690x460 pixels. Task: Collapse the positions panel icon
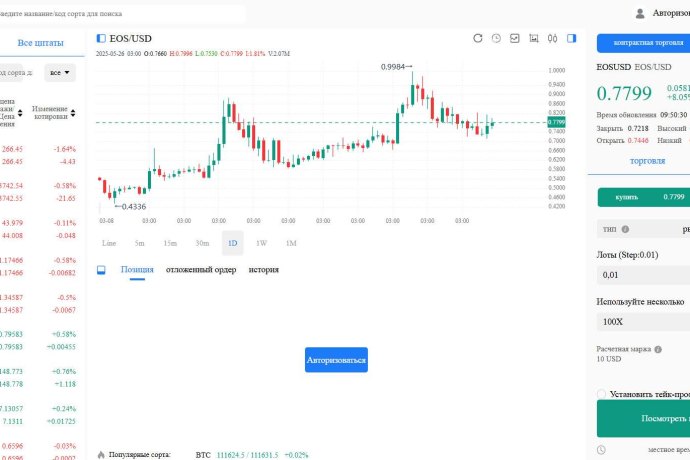(x=101, y=270)
